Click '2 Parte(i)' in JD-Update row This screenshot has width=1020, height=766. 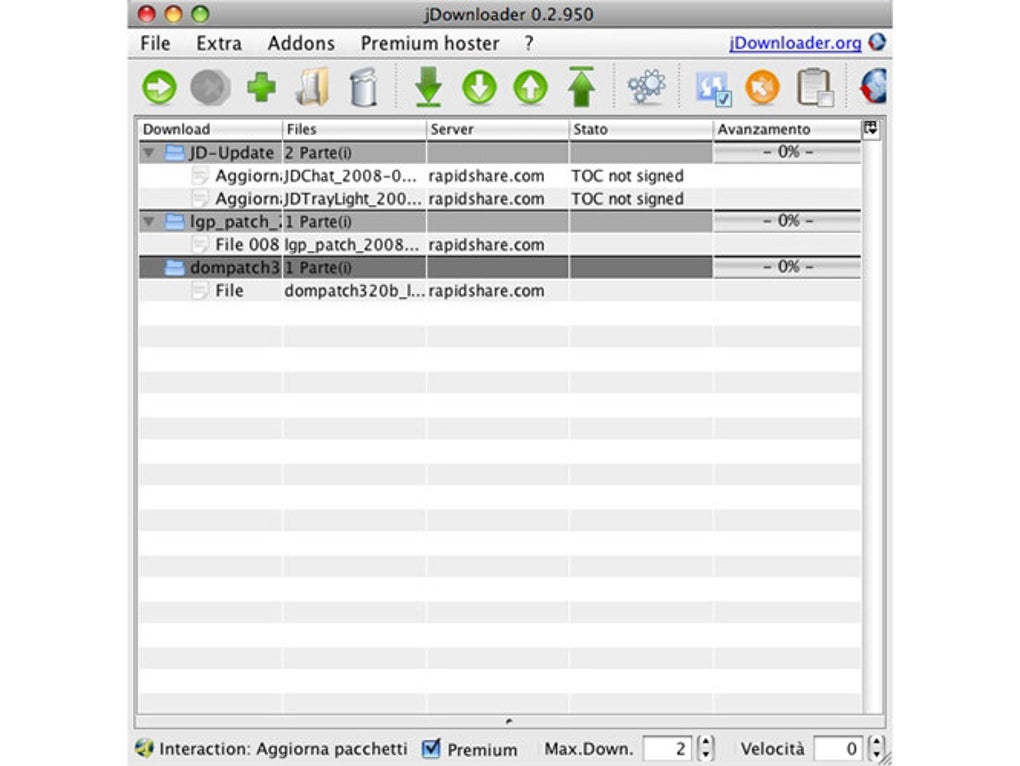click(x=318, y=153)
